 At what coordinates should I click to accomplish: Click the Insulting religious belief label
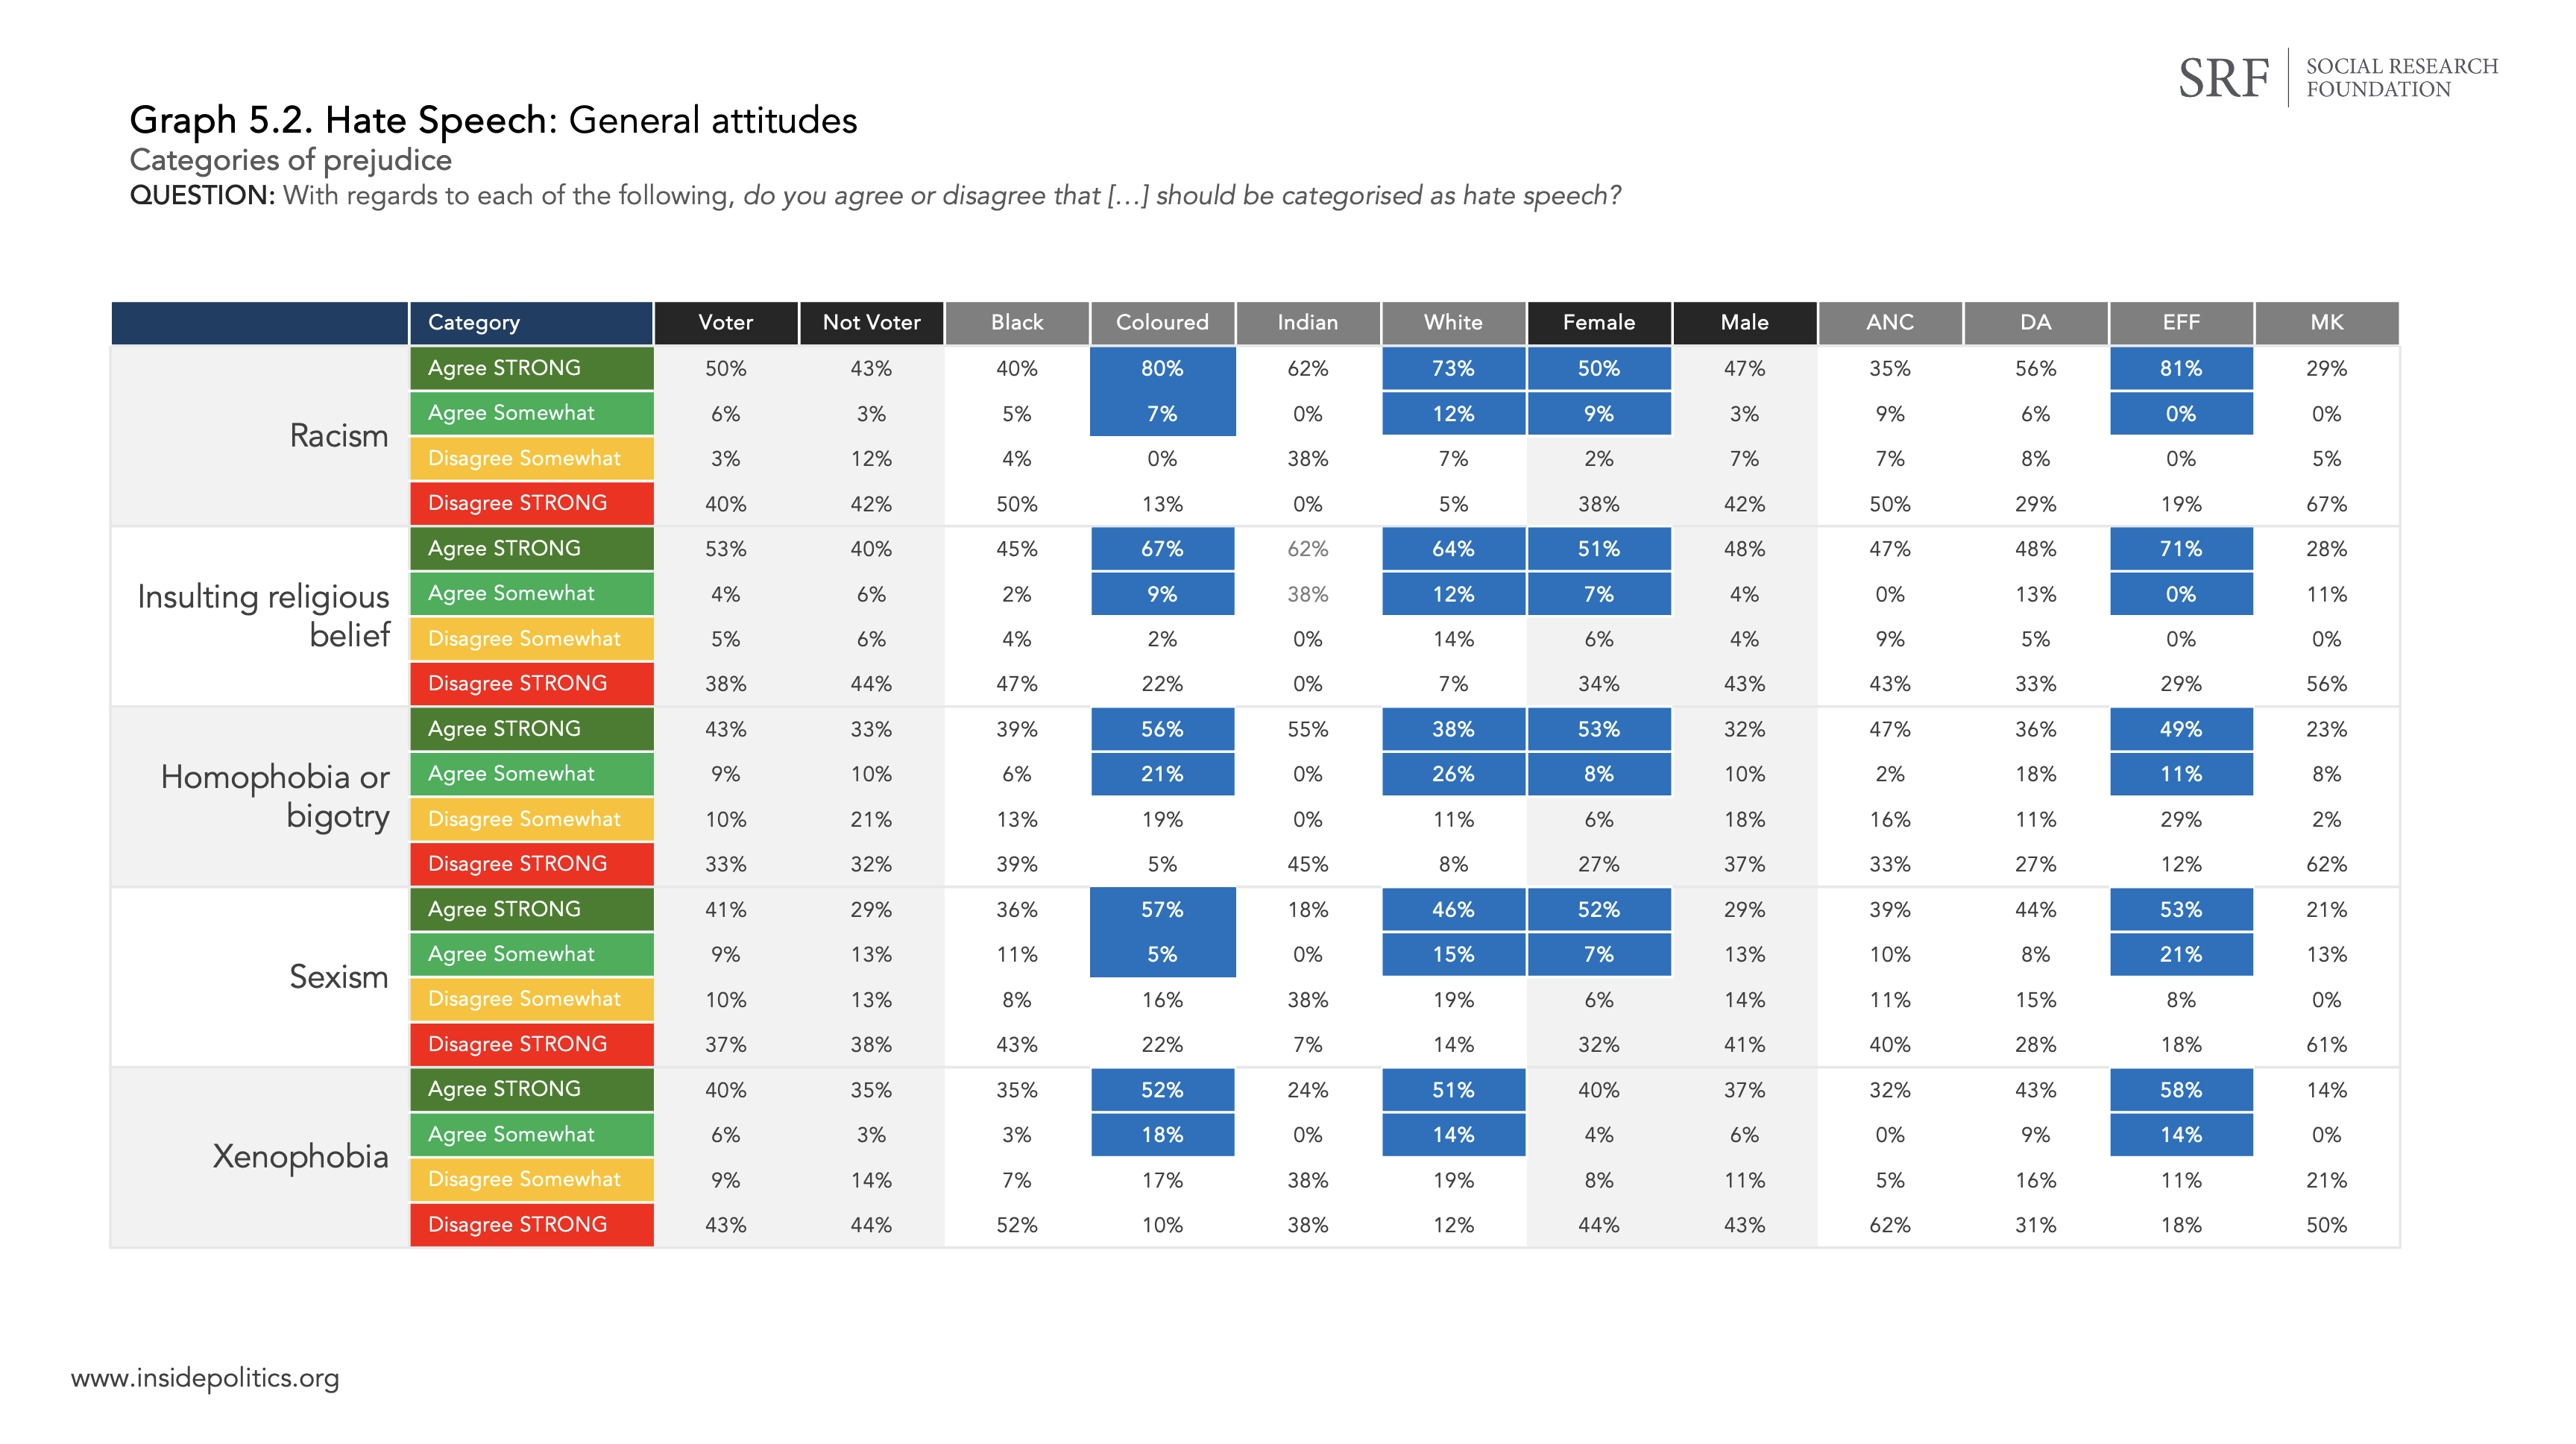(263, 615)
